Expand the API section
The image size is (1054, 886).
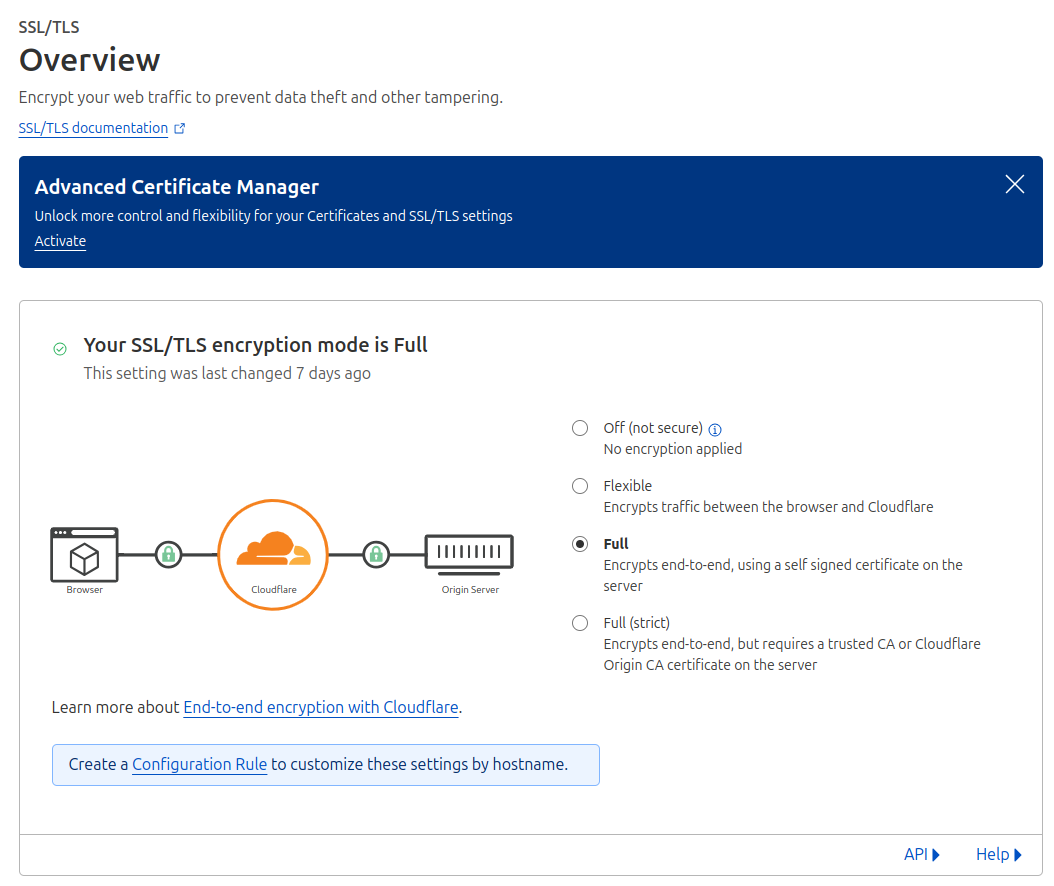[x=922, y=854]
